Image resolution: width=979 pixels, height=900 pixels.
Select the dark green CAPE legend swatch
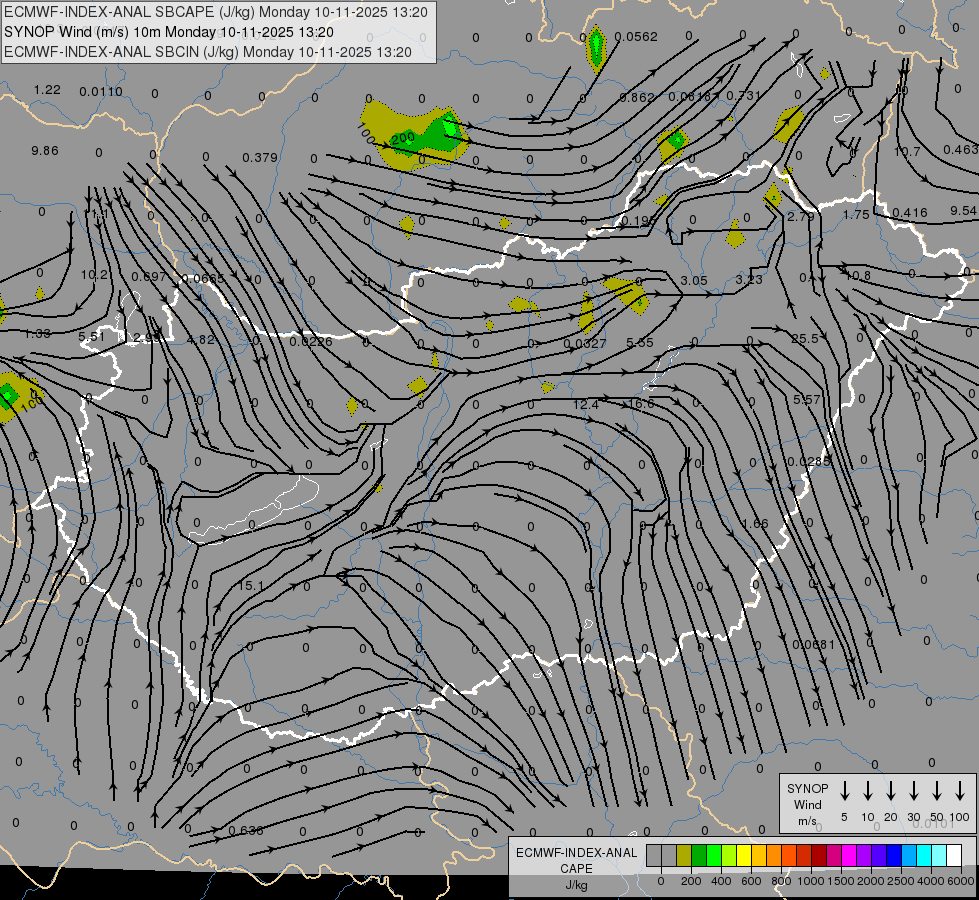(x=699, y=856)
